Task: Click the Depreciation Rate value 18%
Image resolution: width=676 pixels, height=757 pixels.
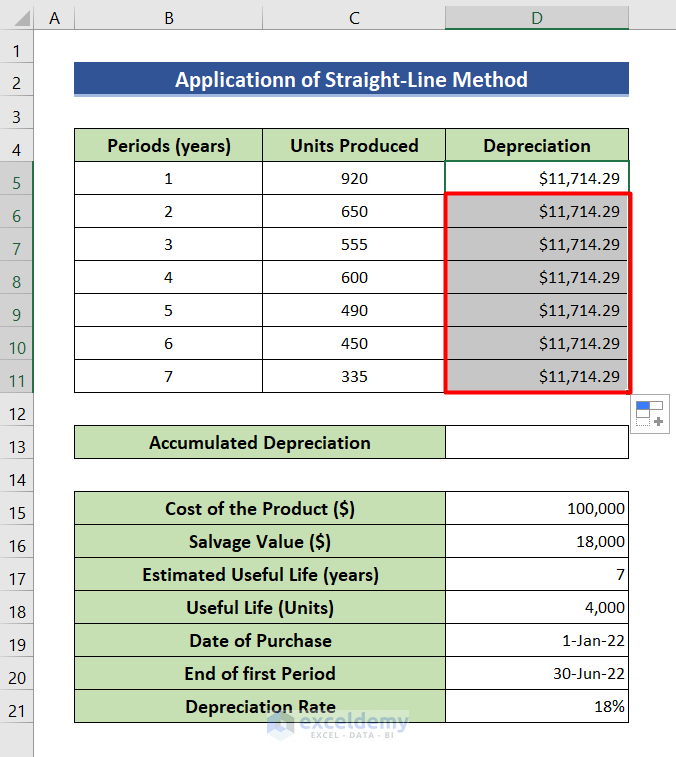Action: (537, 707)
